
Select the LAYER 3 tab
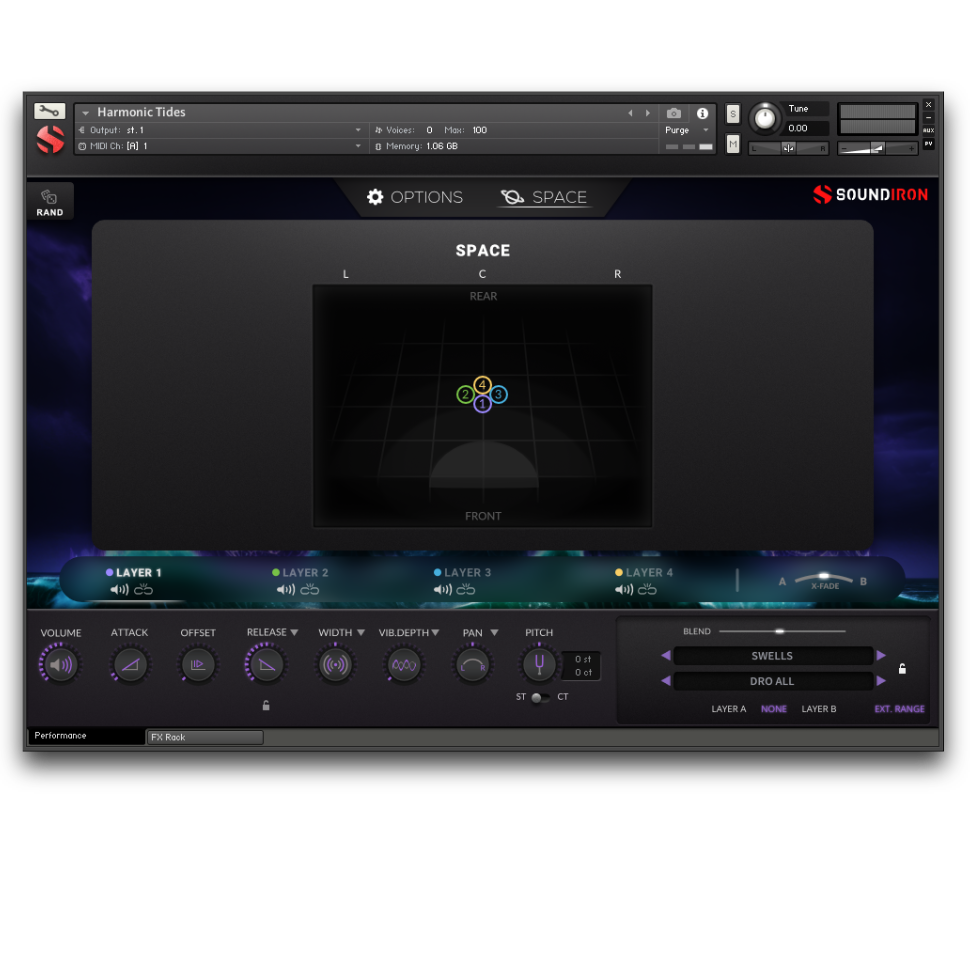pos(463,573)
